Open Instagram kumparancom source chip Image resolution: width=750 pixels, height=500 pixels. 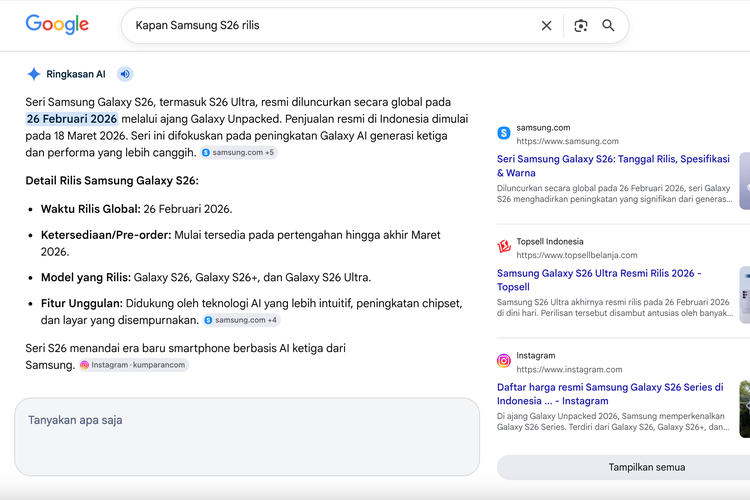pos(134,365)
